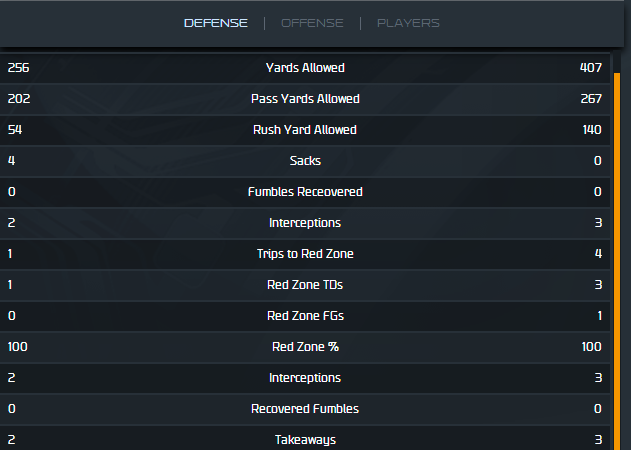Click Interceptions label below Fumbles Receovered
Viewport: 631px width, 450px height.
(305, 223)
